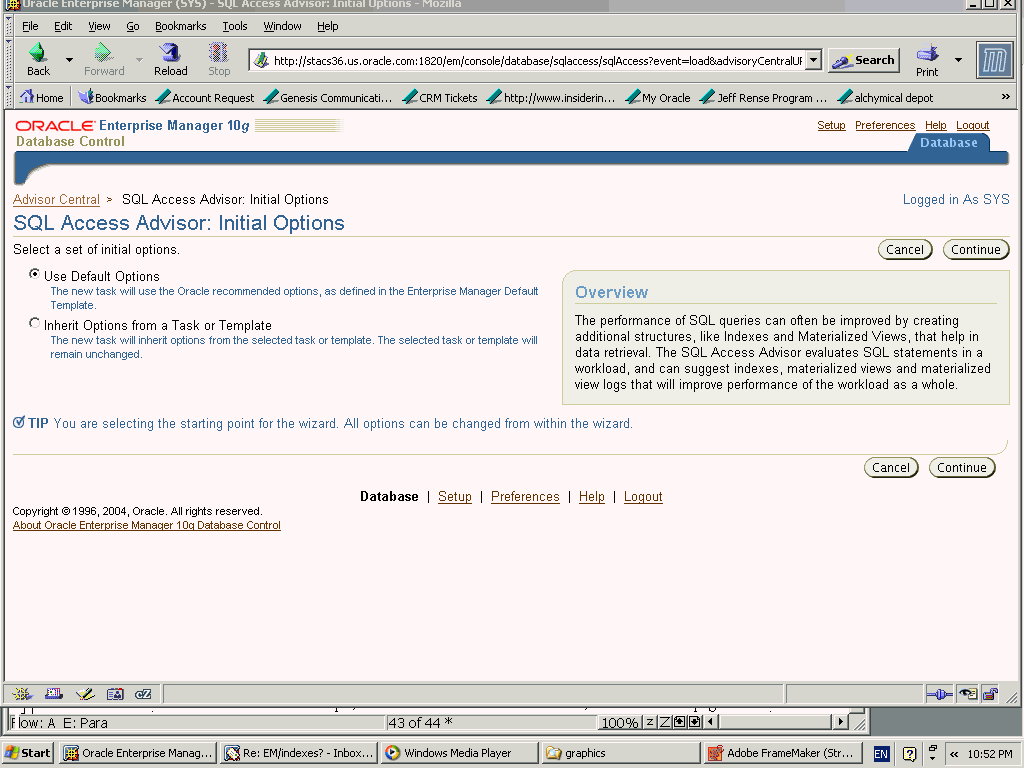1024x768 pixels.
Task: Click the Home bookmark icon
Action: (x=27, y=98)
